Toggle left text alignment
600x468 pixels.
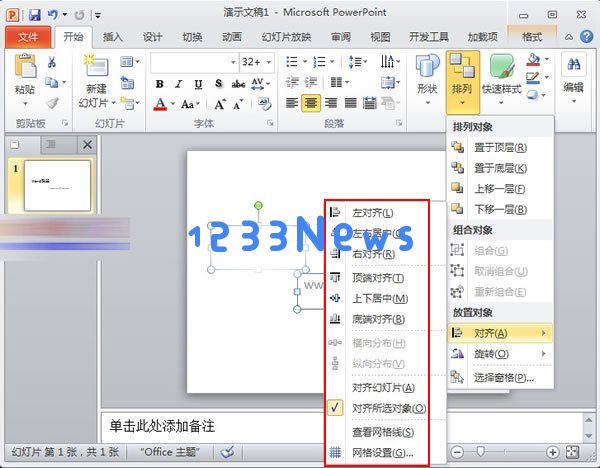click(x=292, y=103)
